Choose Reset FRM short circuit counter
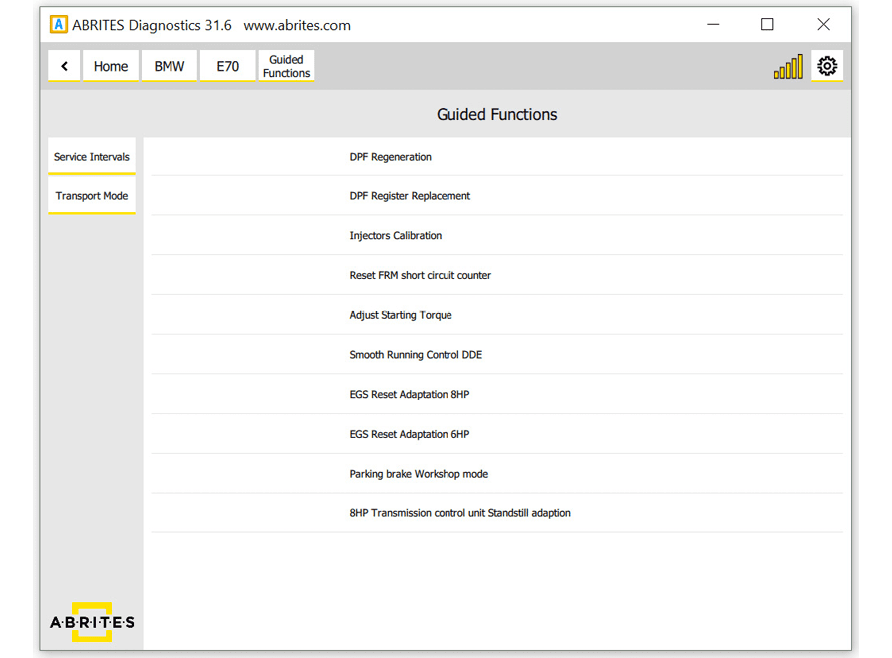The image size is (892, 658). coord(420,275)
